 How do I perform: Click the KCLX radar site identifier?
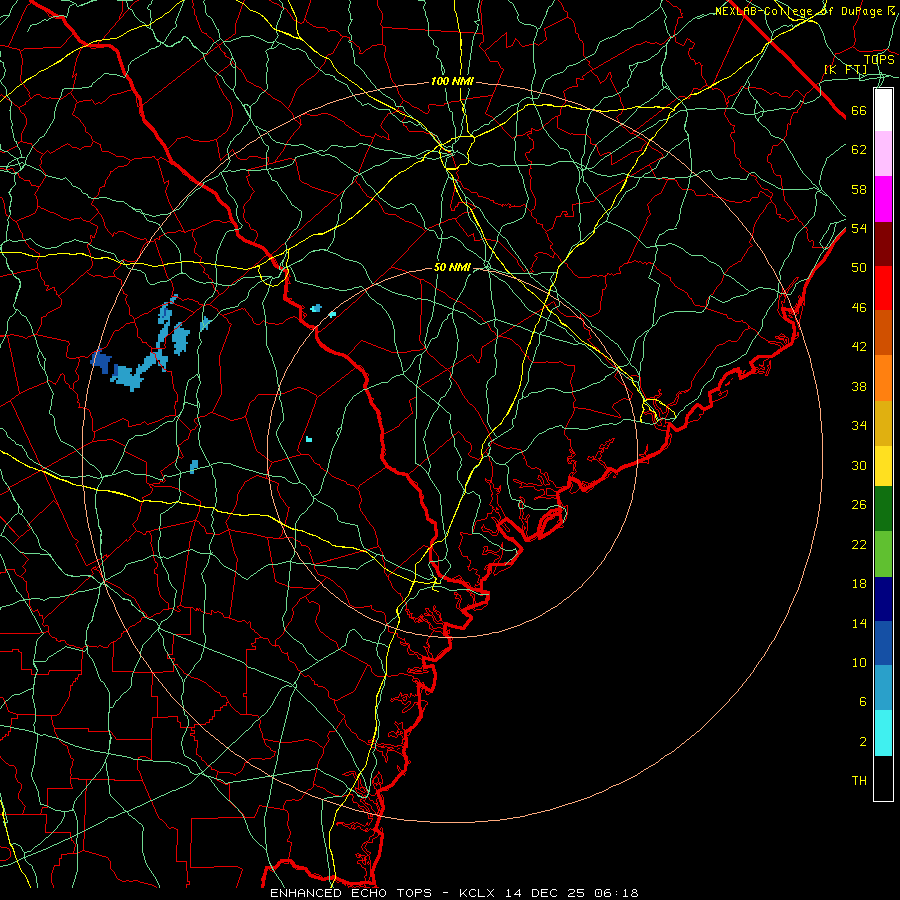click(478, 893)
